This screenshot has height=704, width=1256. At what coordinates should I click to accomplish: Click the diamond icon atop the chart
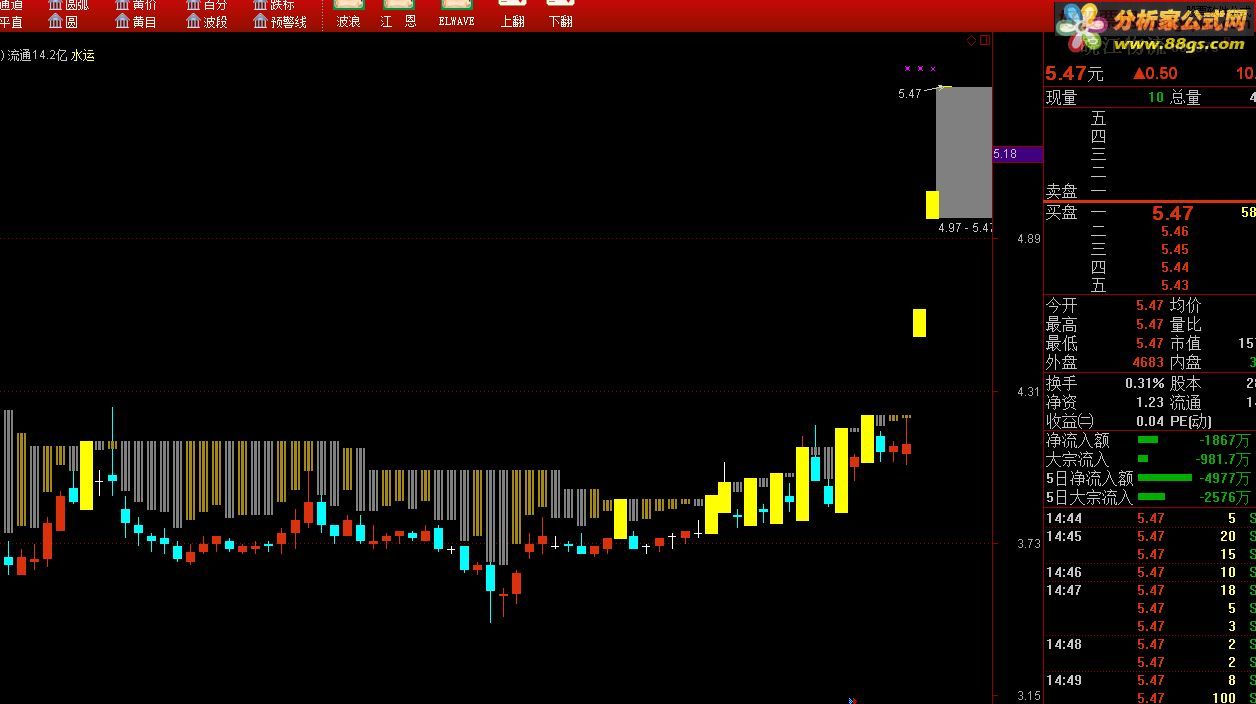click(971, 41)
